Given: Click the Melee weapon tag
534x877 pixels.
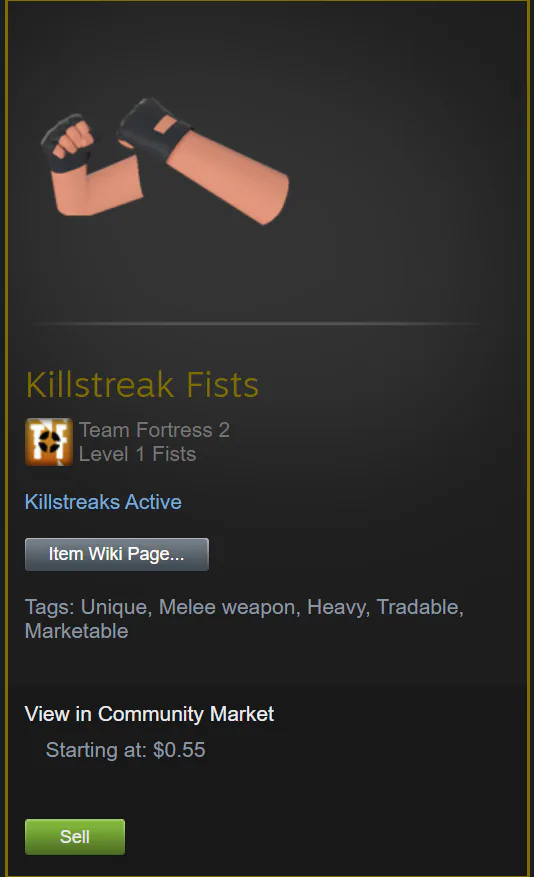Looking at the screenshot, I should pyautogui.click(x=227, y=607).
